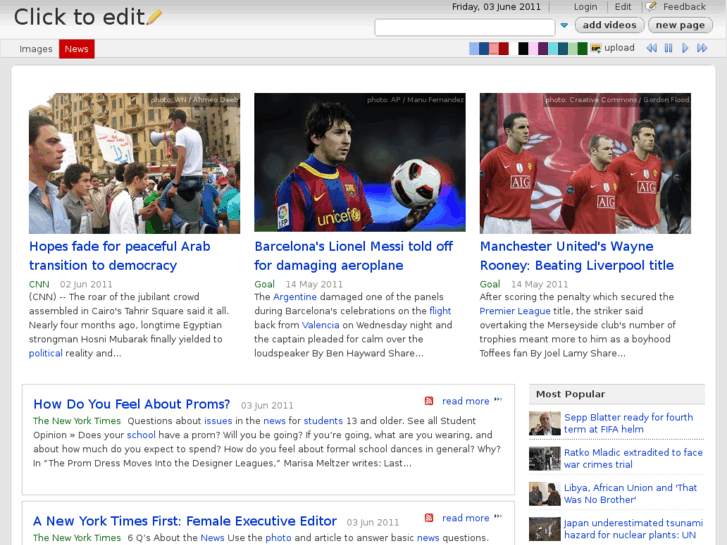Switch to the News tab
The image size is (727, 545).
77,49
